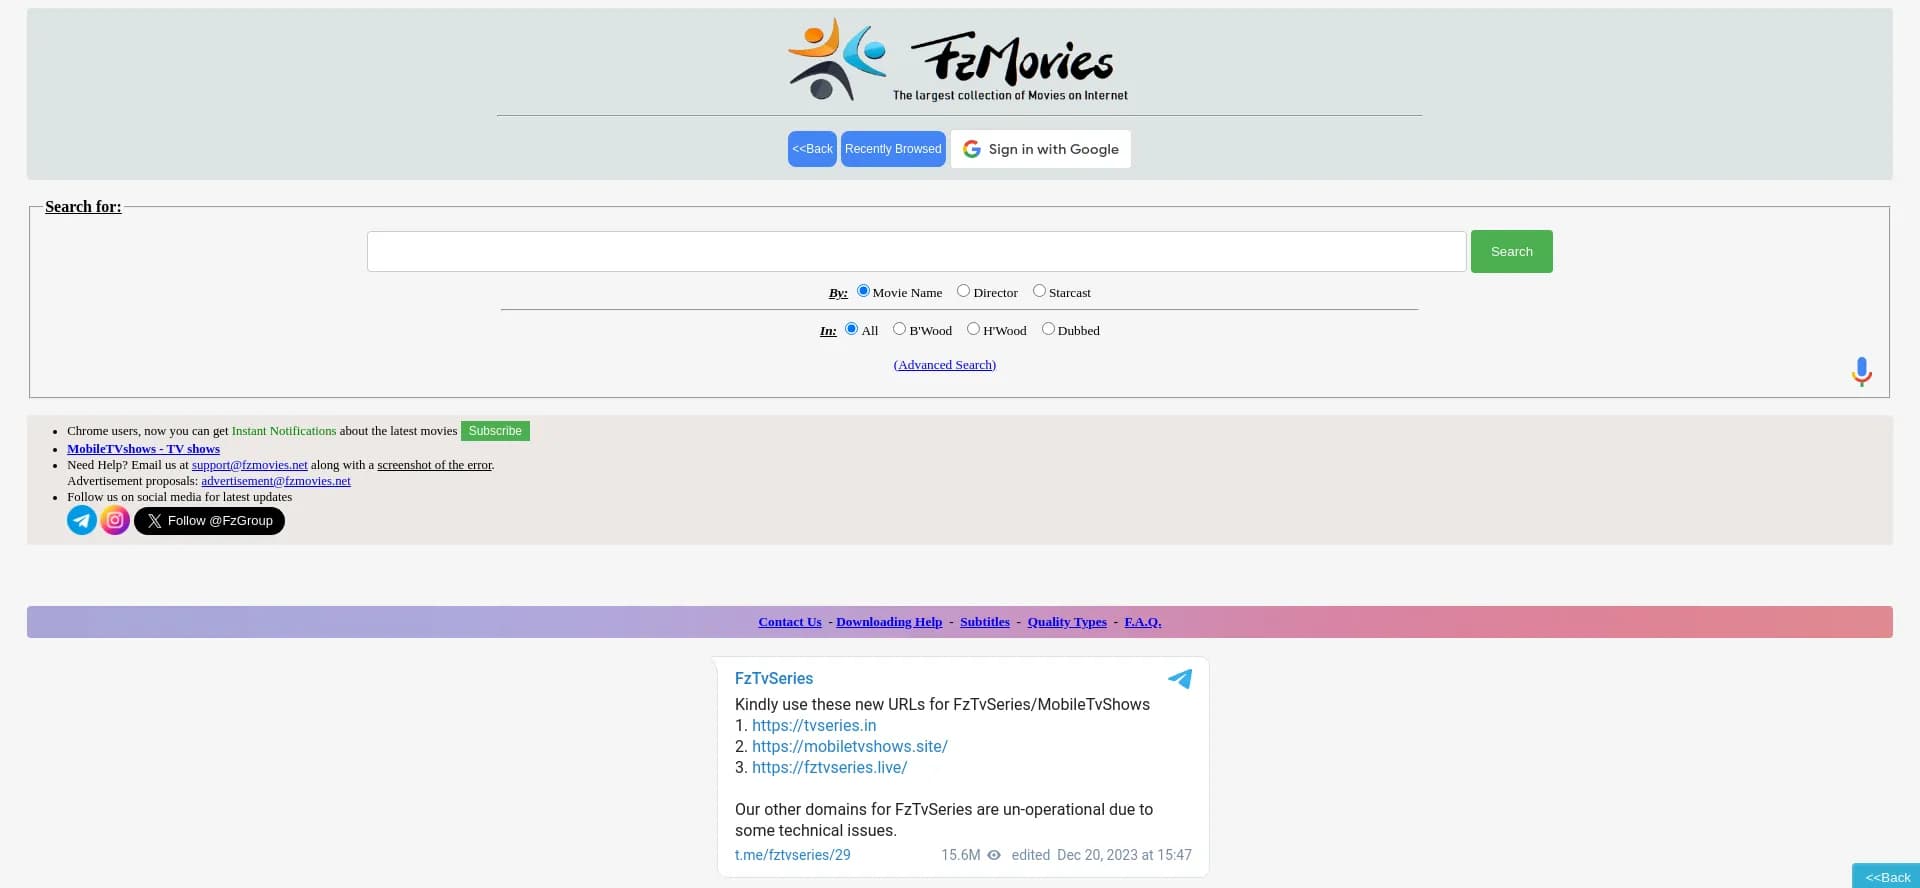Open FzTvSeries channel title link
The height and width of the screenshot is (888, 1920).
click(x=774, y=678)
